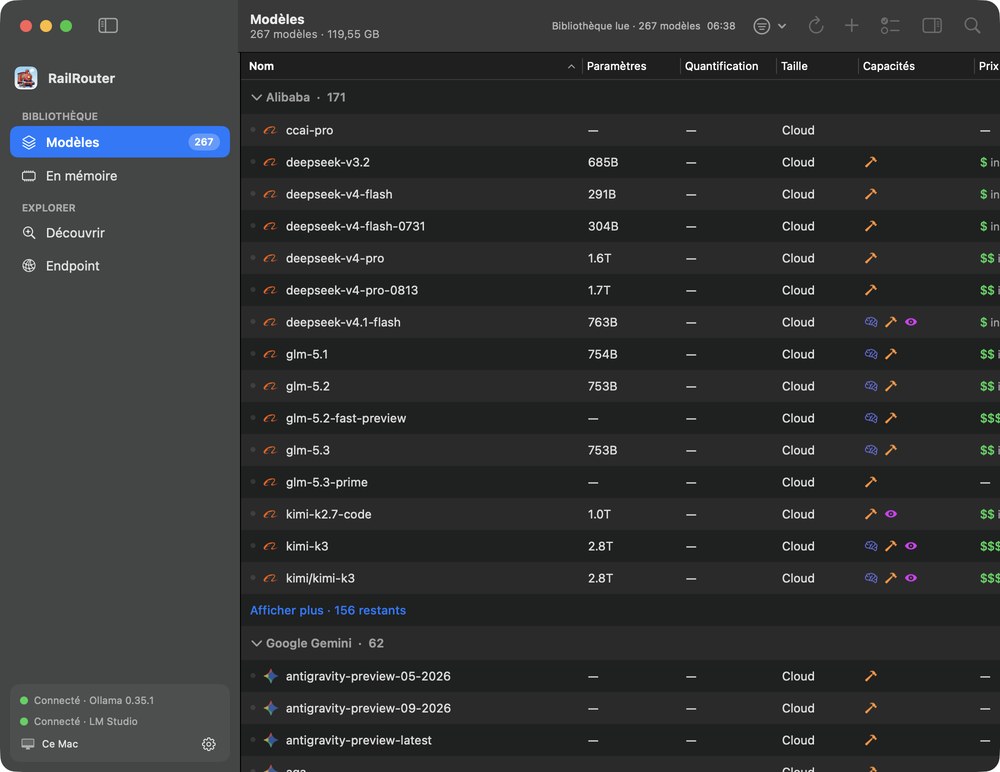Screen dimensions: 1000x772
Task: Open the Modèles section in the sidebar
Action: (120, 142)
